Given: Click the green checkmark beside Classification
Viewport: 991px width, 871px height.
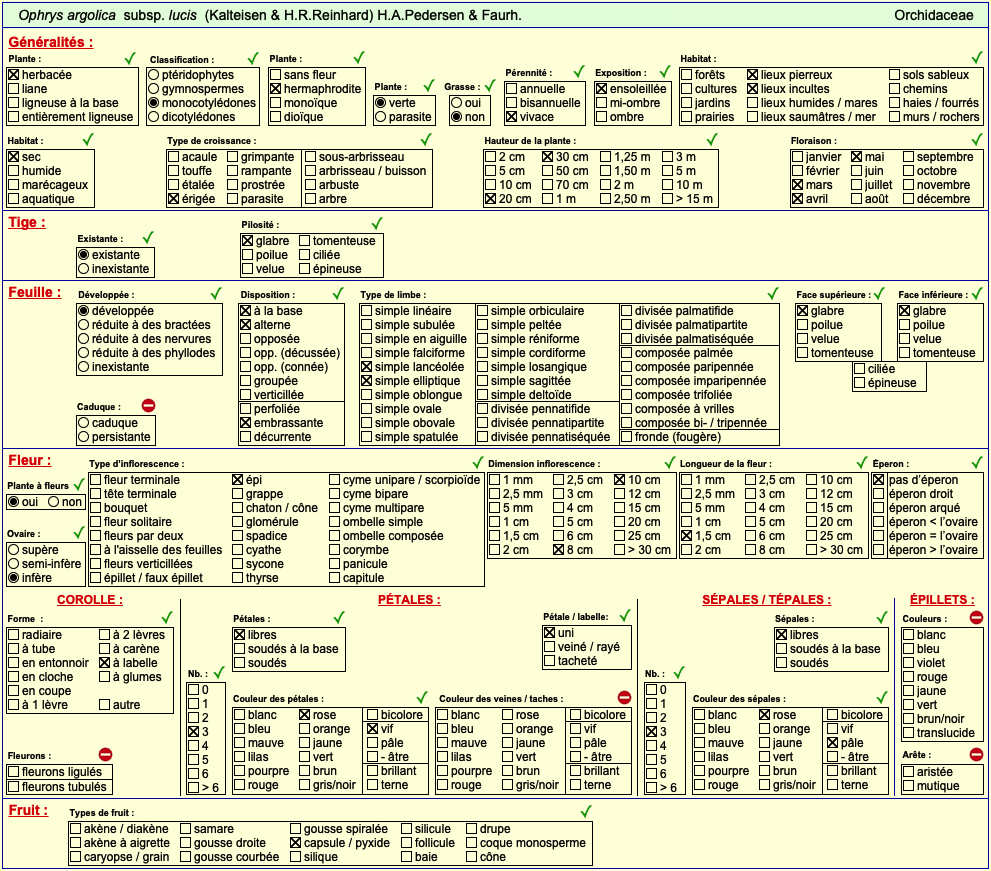Looking at the screenshot, I should click(x=253, y=59).
